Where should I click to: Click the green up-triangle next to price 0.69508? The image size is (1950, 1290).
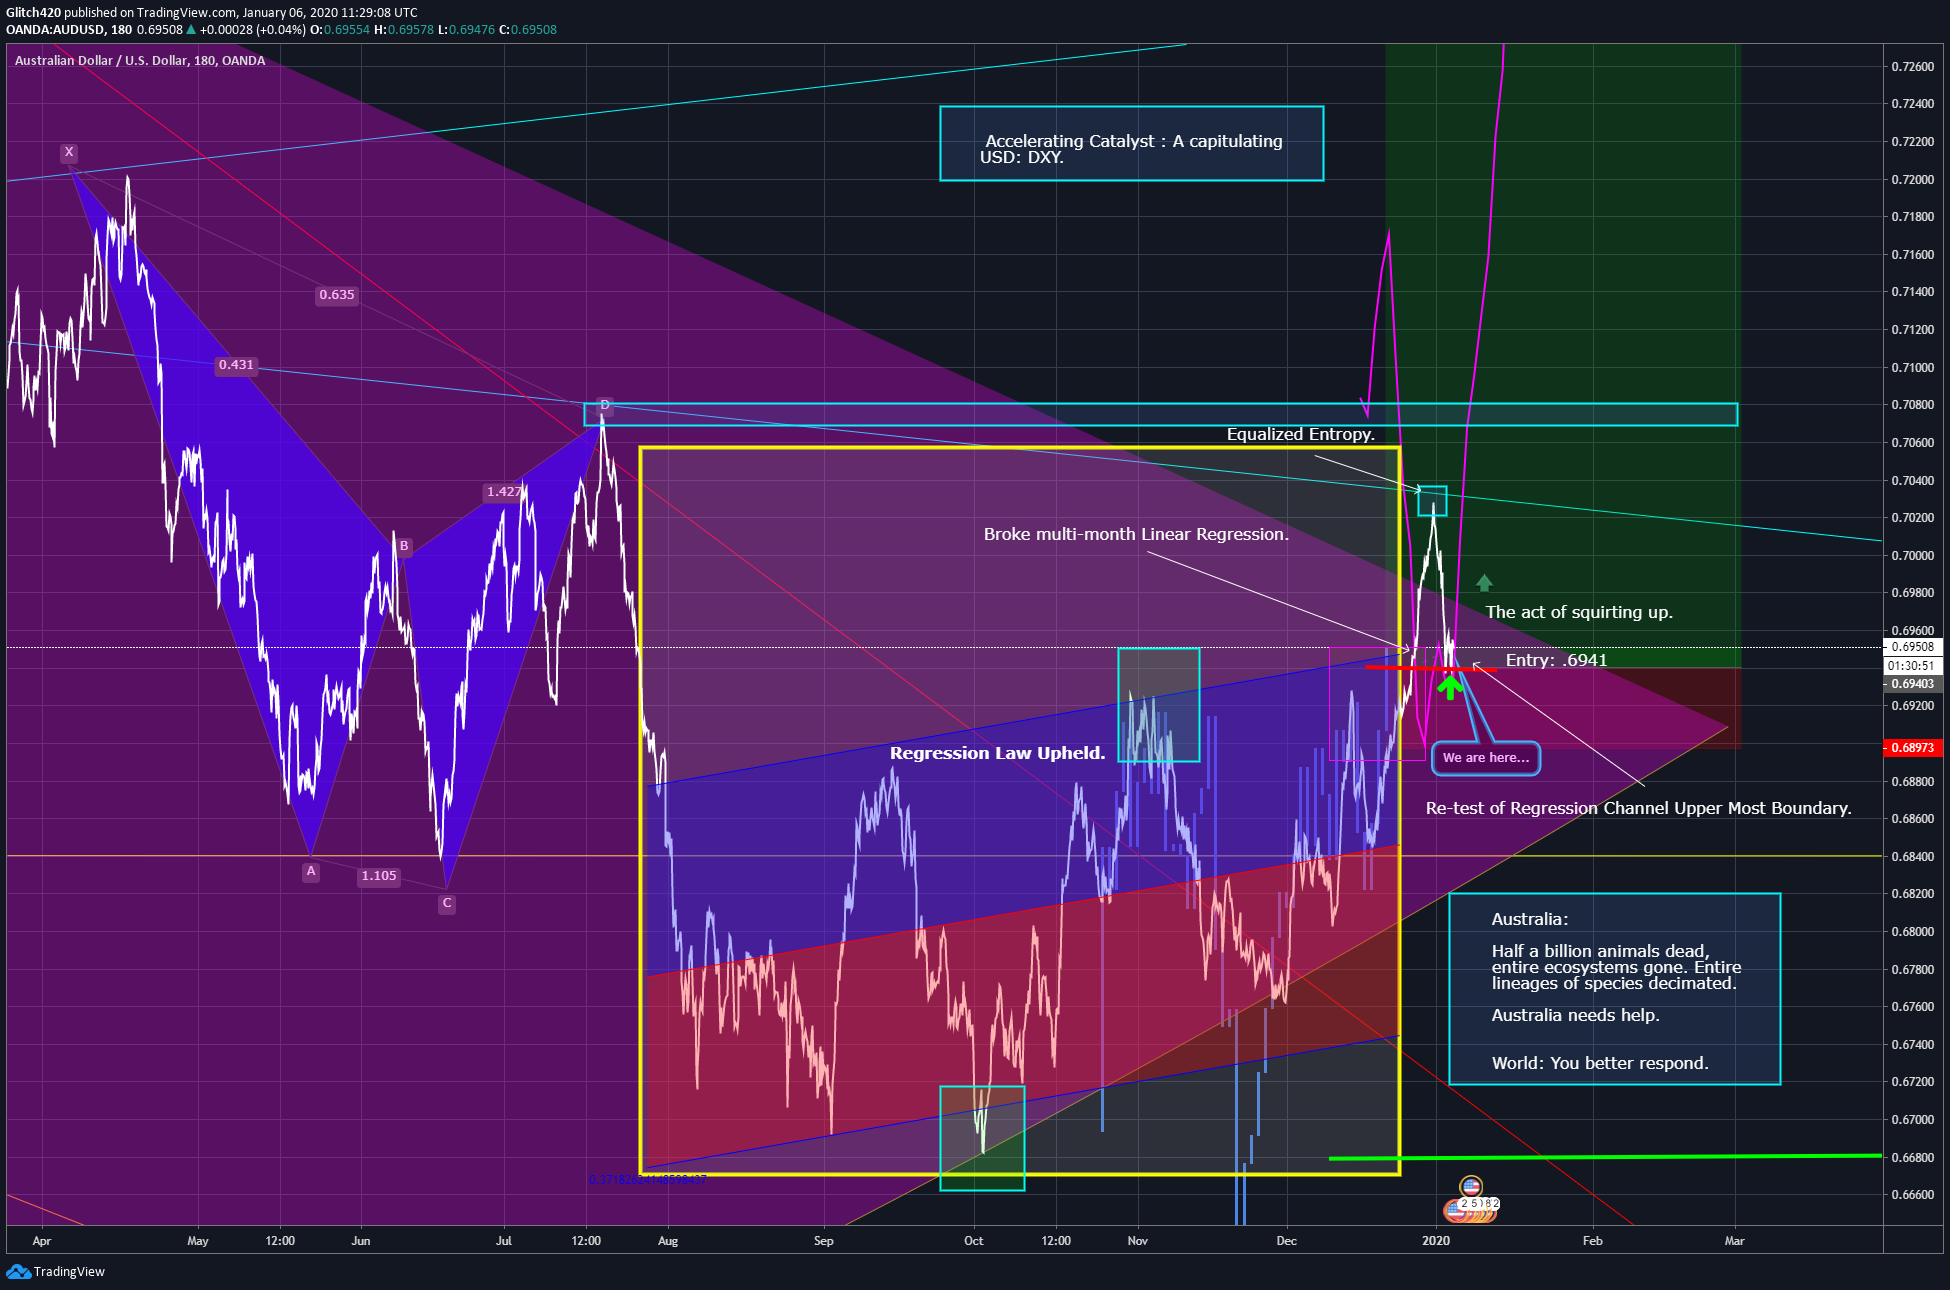pos(191,29)
